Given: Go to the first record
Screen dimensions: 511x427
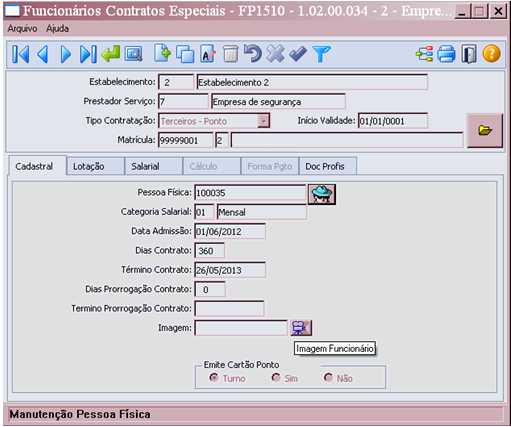Looking at the screenshot, I should tap(21, 54).
